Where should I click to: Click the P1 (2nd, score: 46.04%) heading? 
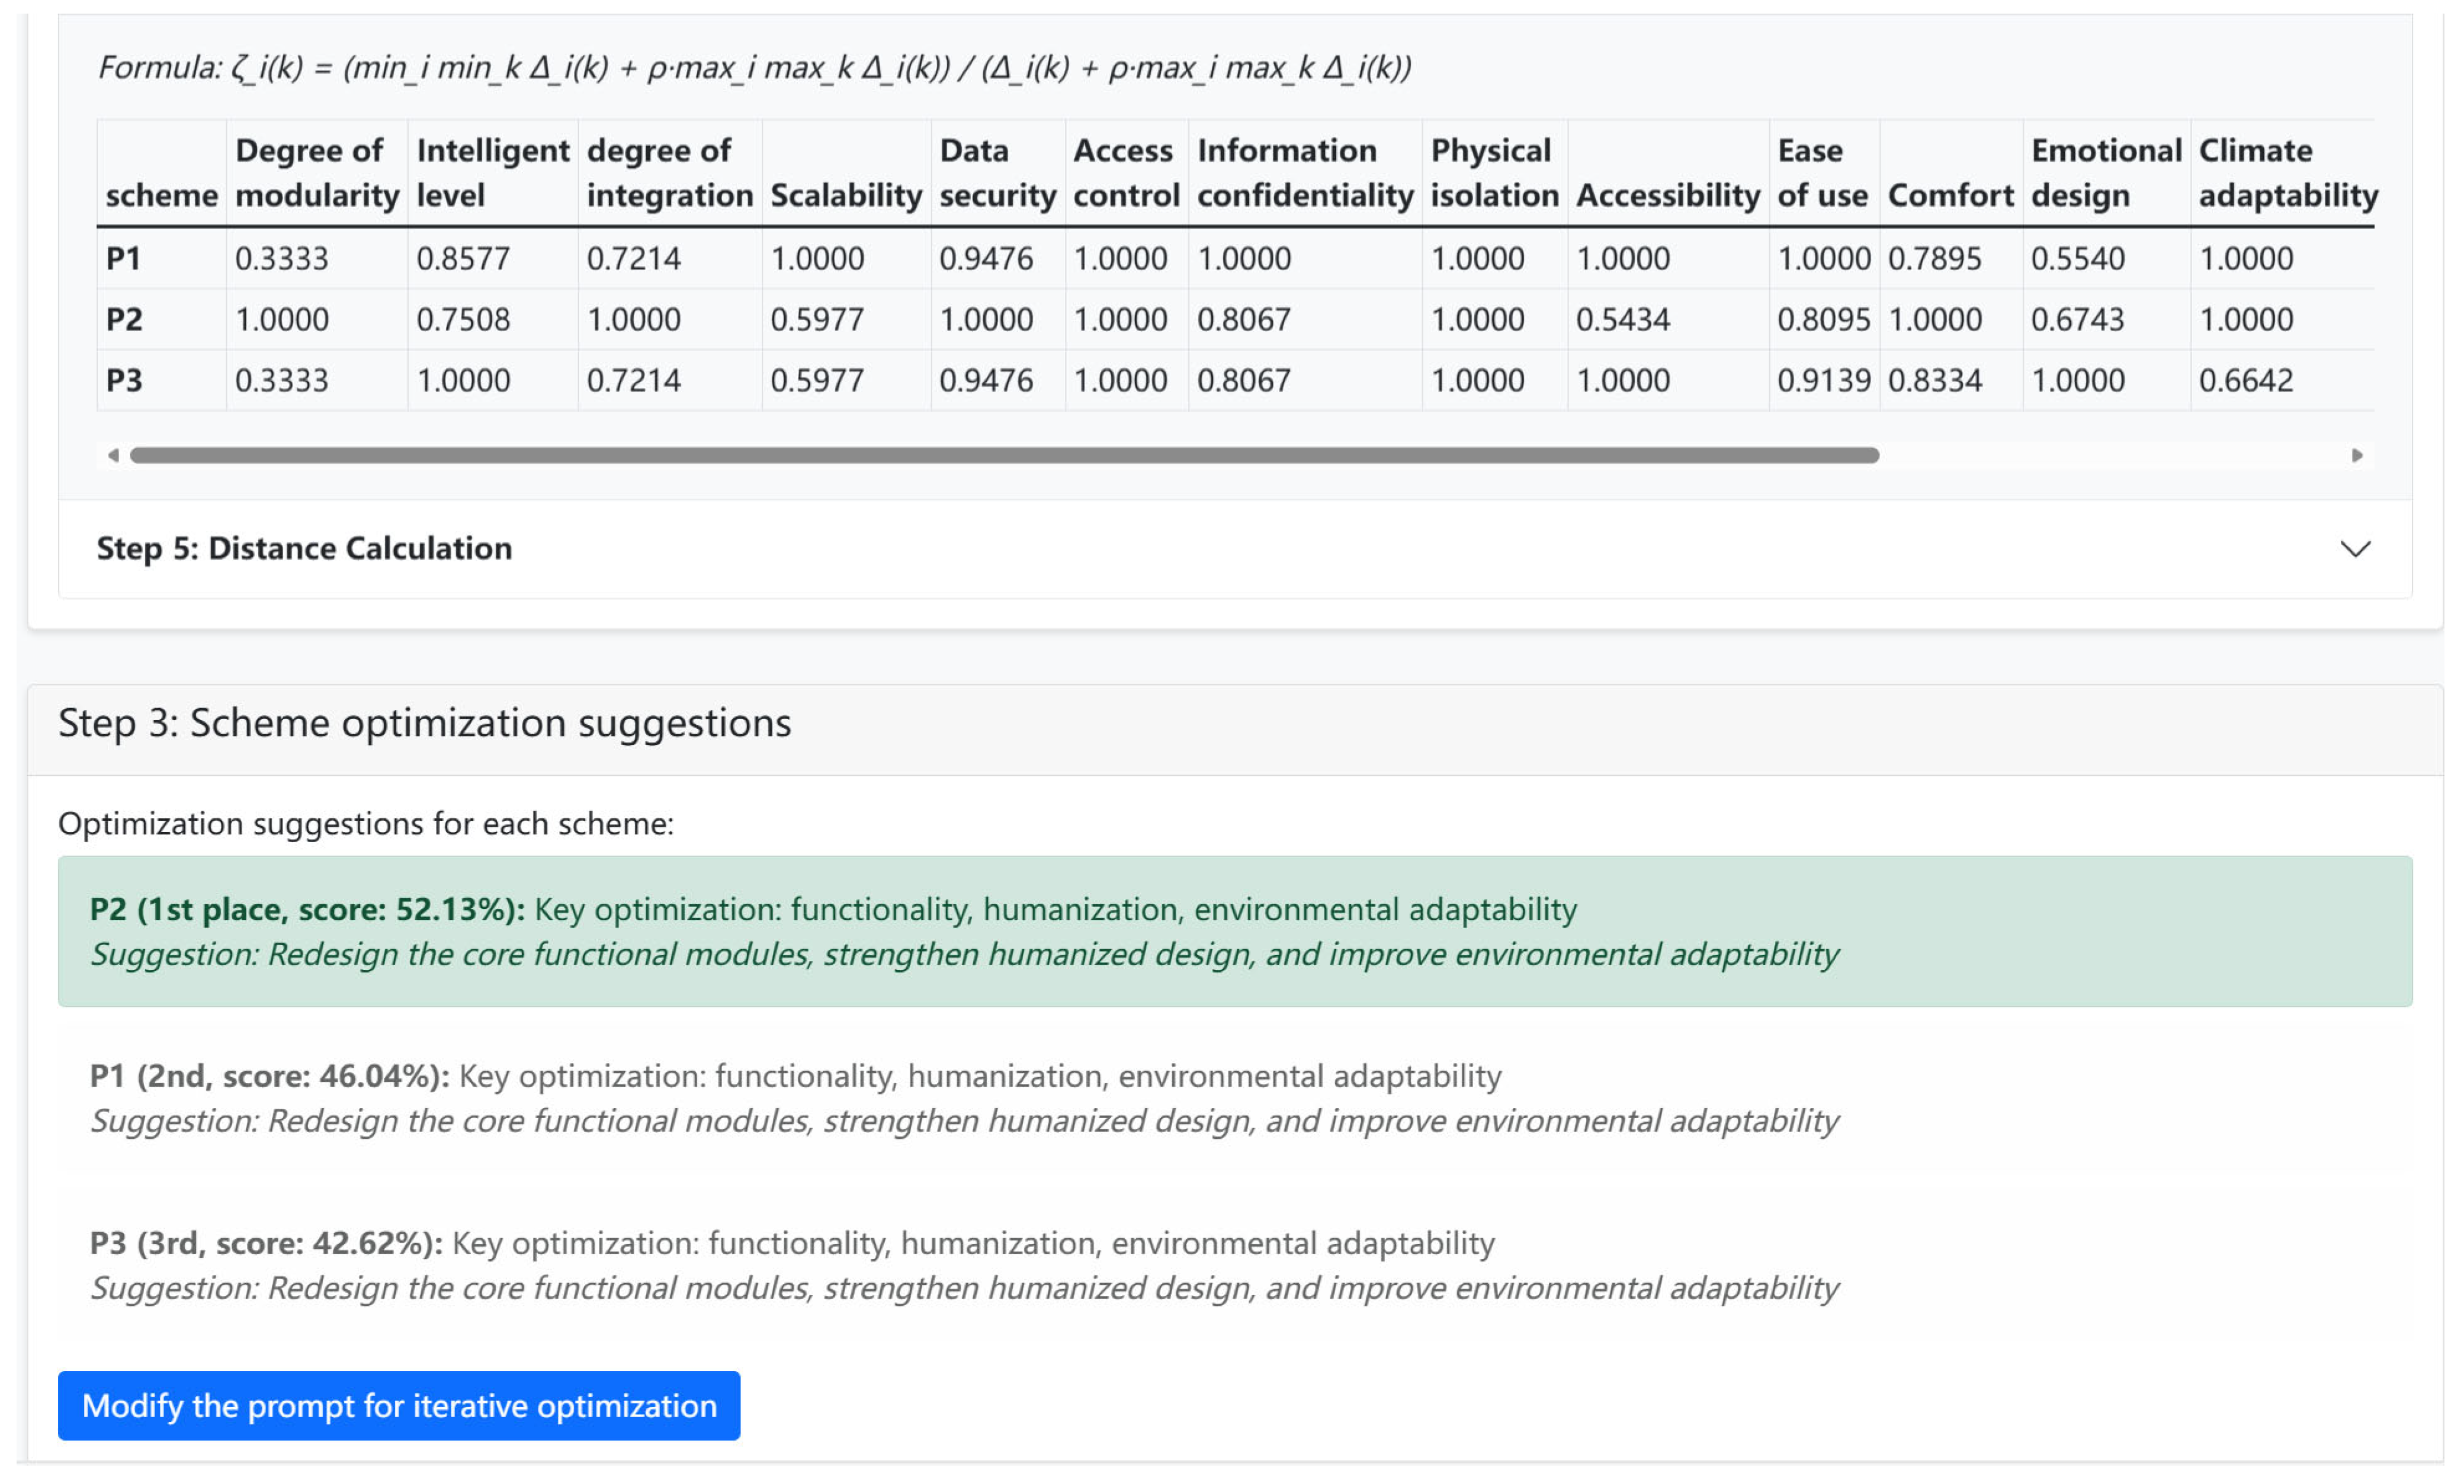coord(269,1076)
